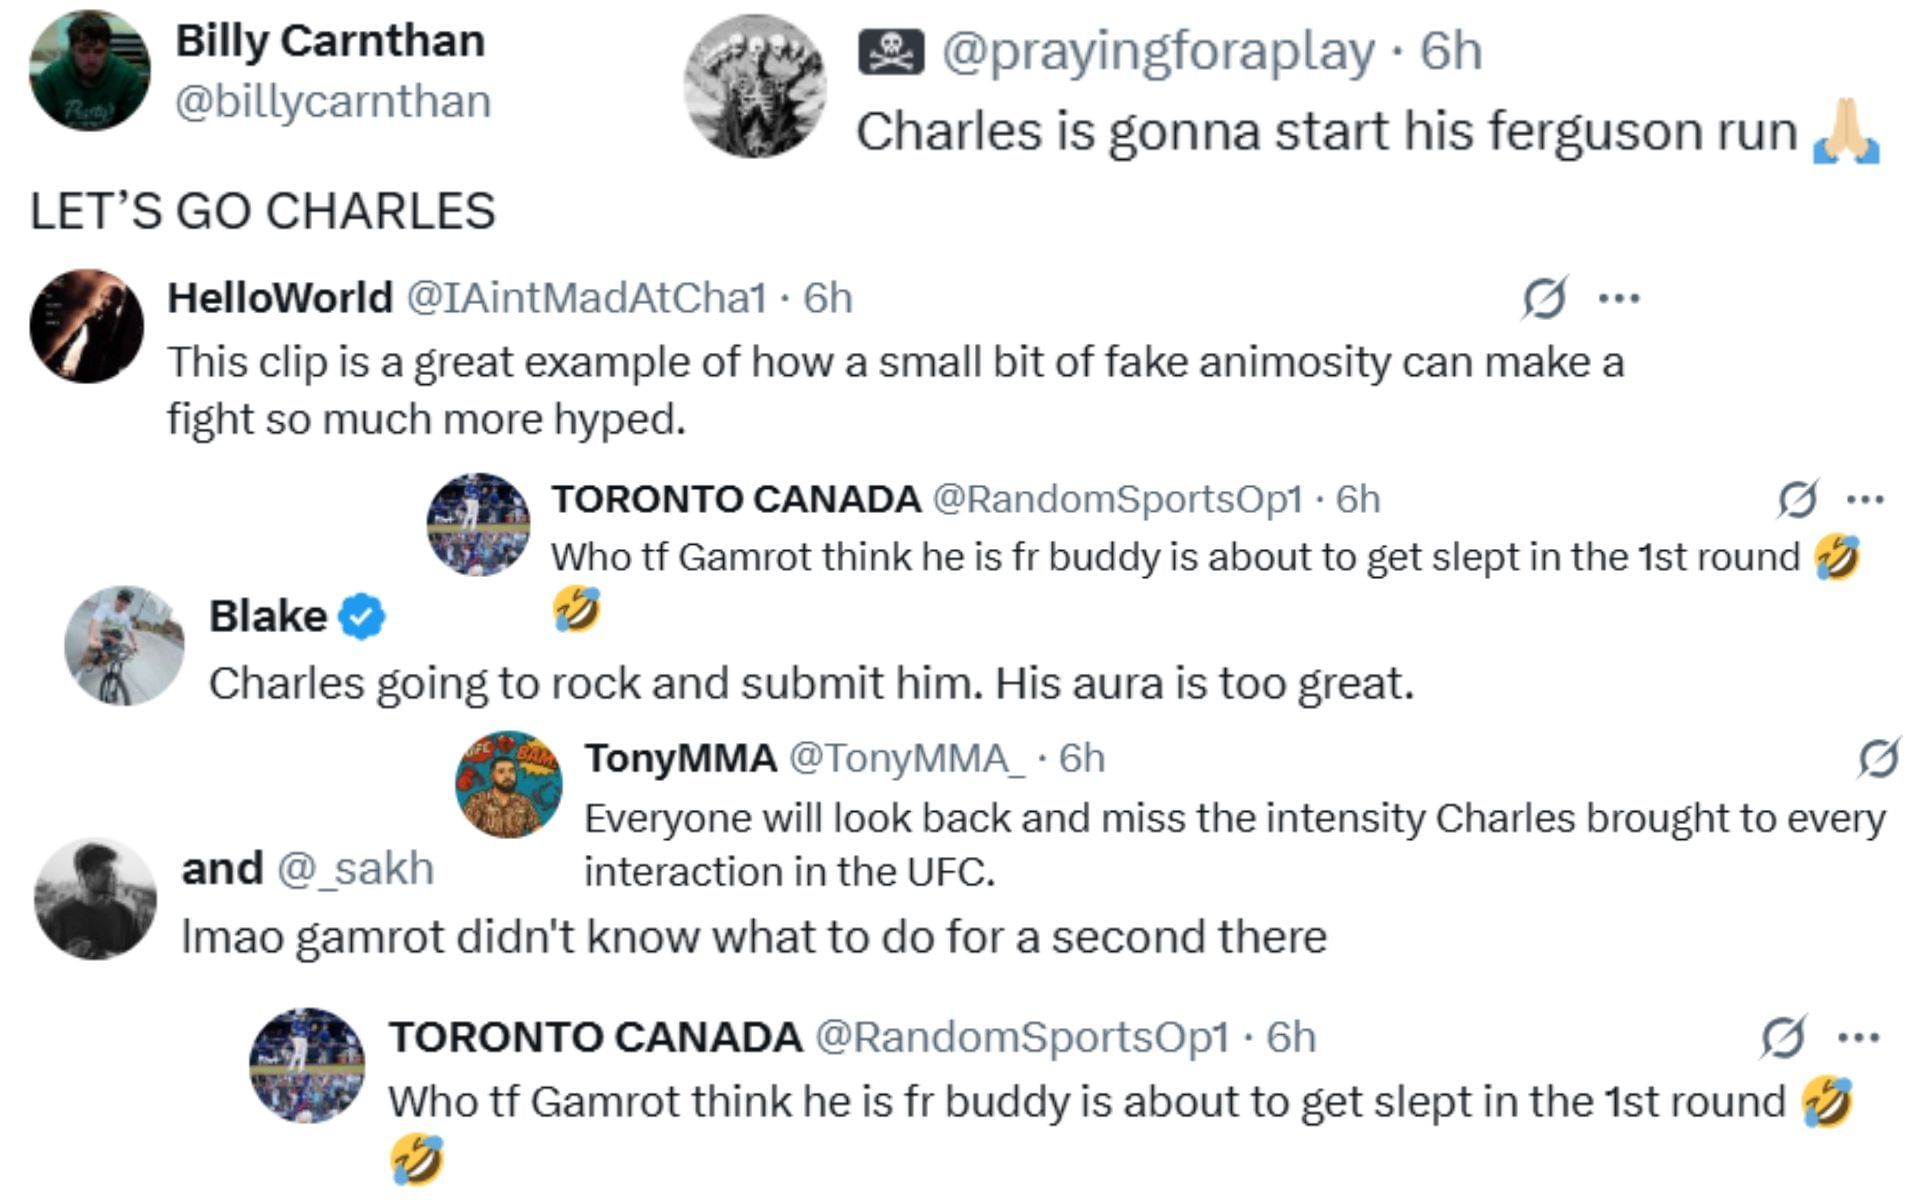Screen dimensions: 1920x1200
Task: Click Grok icon on the last TORONTO CANADA tweet
Action: (1782, 1037)
